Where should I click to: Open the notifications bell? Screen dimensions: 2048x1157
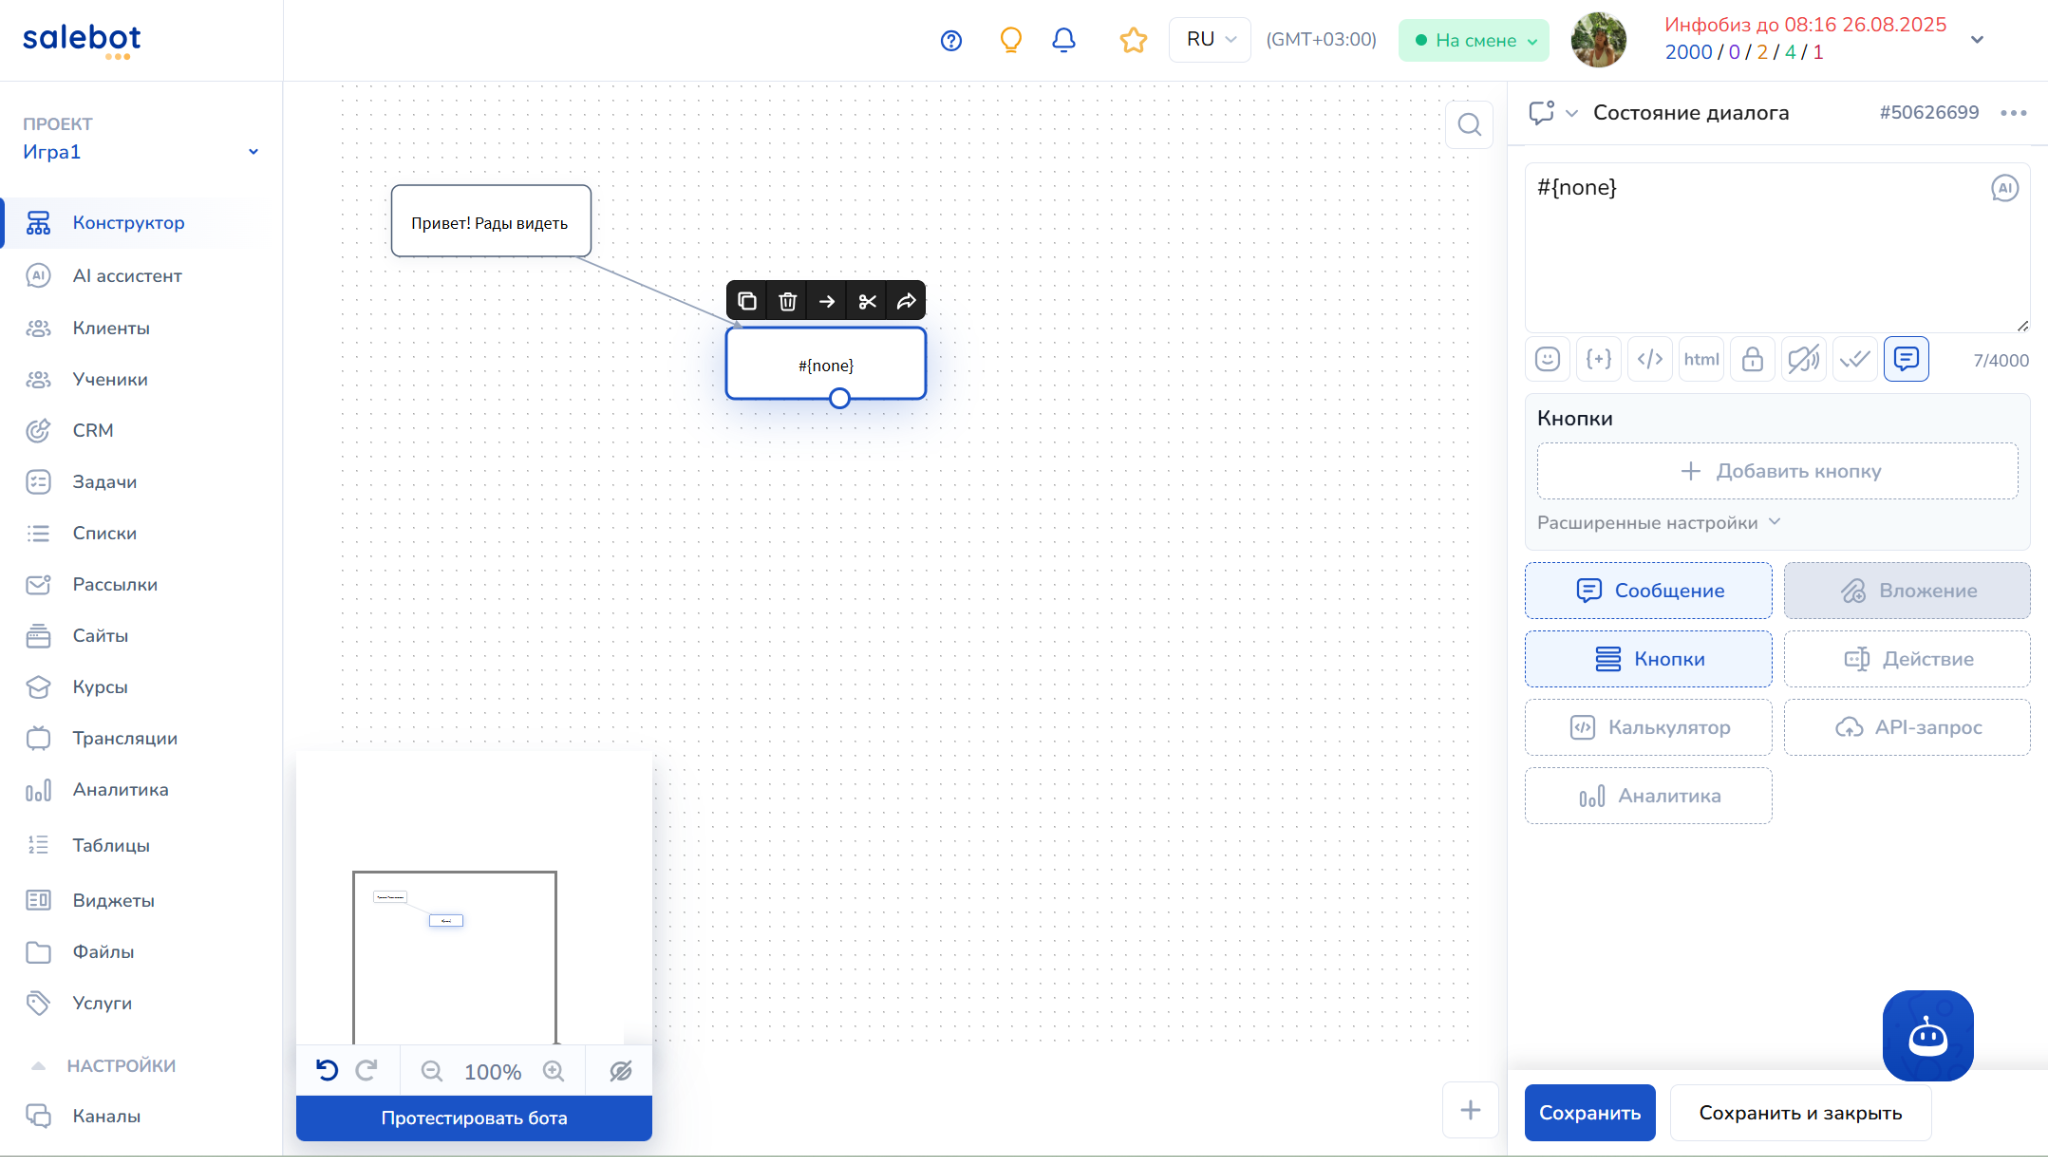(1064, 40)
